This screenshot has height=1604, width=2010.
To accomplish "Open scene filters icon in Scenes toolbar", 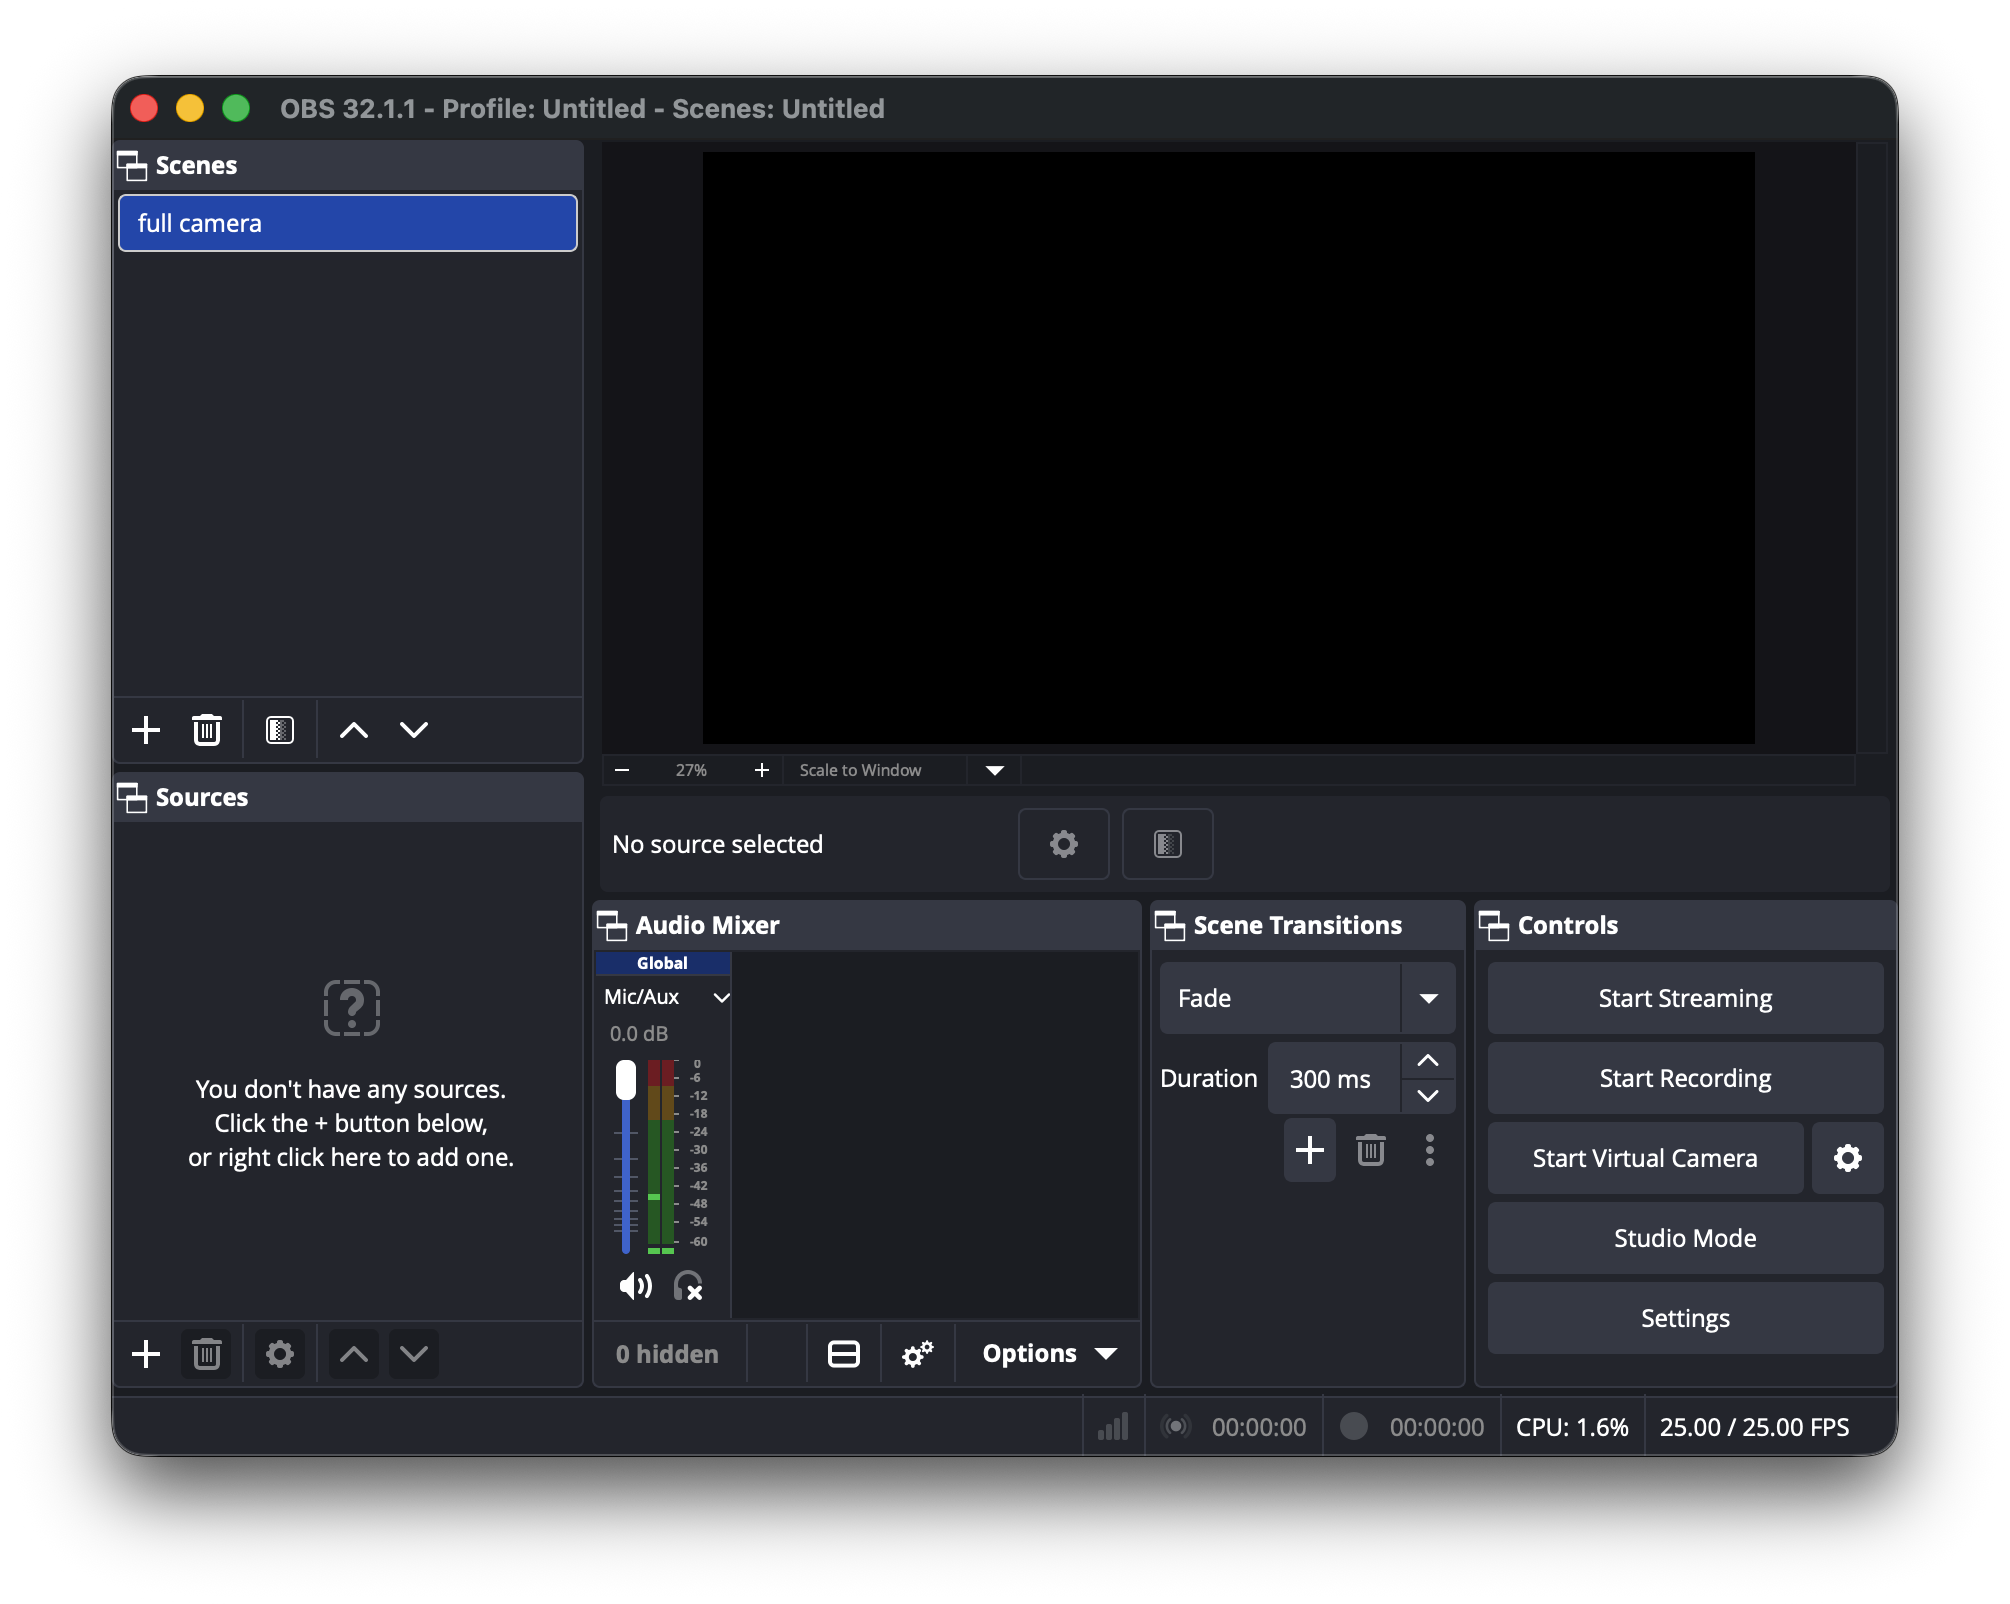I will pyautogui.click(x=280, y=730).
